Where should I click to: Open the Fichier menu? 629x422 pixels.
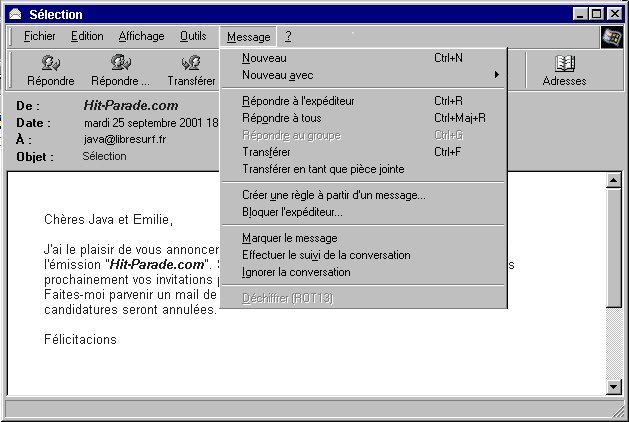pyautogui.click(x=40, y=37)
